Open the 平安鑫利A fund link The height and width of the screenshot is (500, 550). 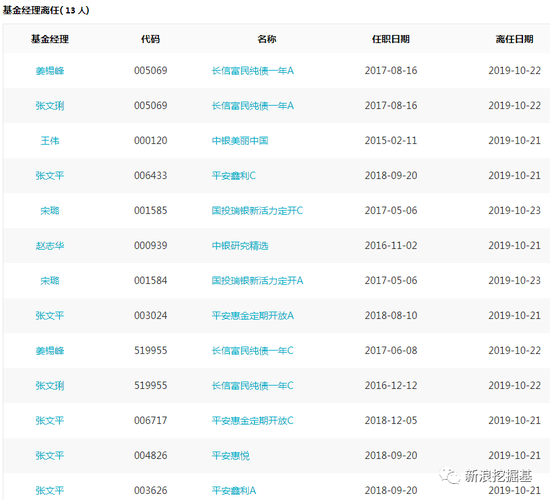pyautogui.click(x=234, y=490)
